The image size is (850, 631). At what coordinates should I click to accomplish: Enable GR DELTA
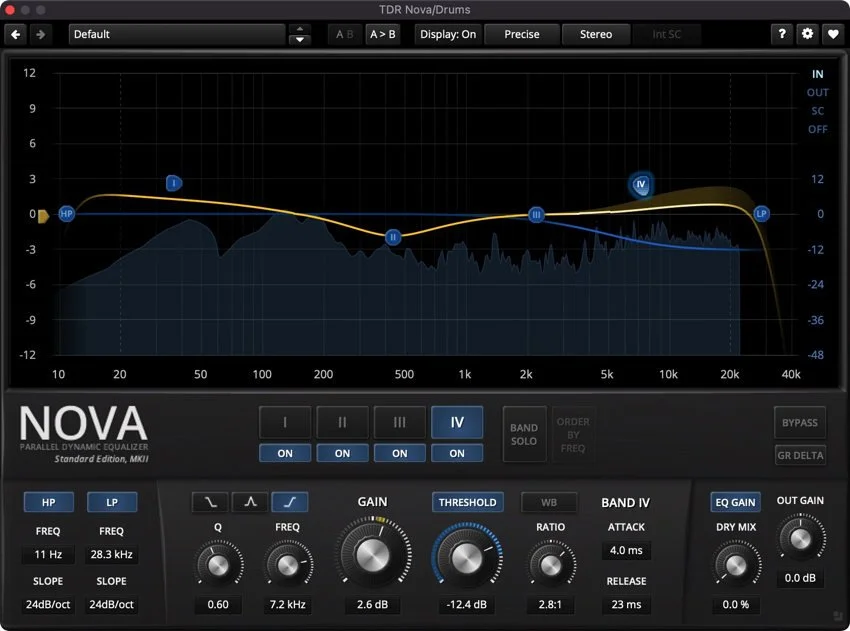[x=800, y=455]
